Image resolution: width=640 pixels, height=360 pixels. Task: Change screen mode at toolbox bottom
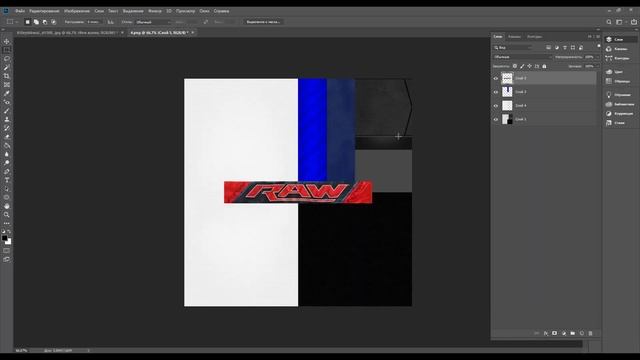click(7, 259)
